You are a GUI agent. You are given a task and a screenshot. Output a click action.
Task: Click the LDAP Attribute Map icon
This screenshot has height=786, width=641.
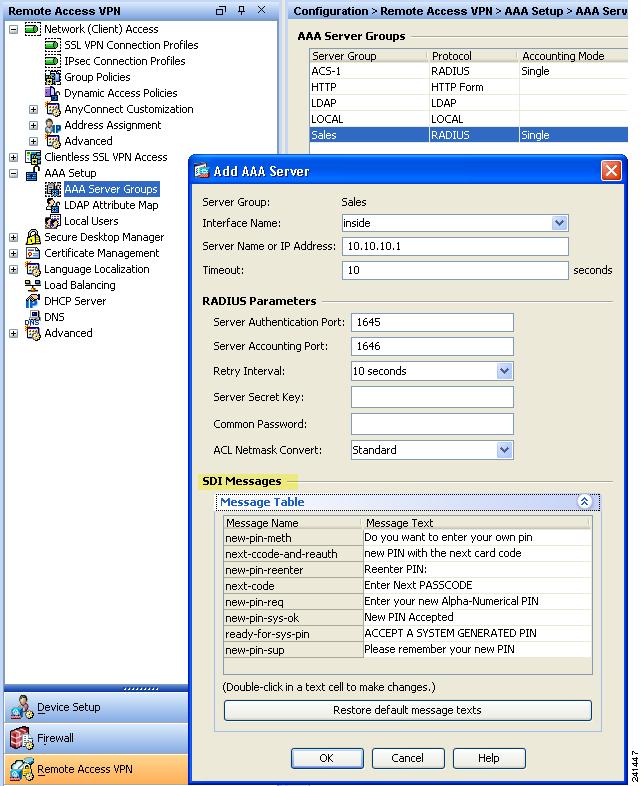[x=53, y=206]
